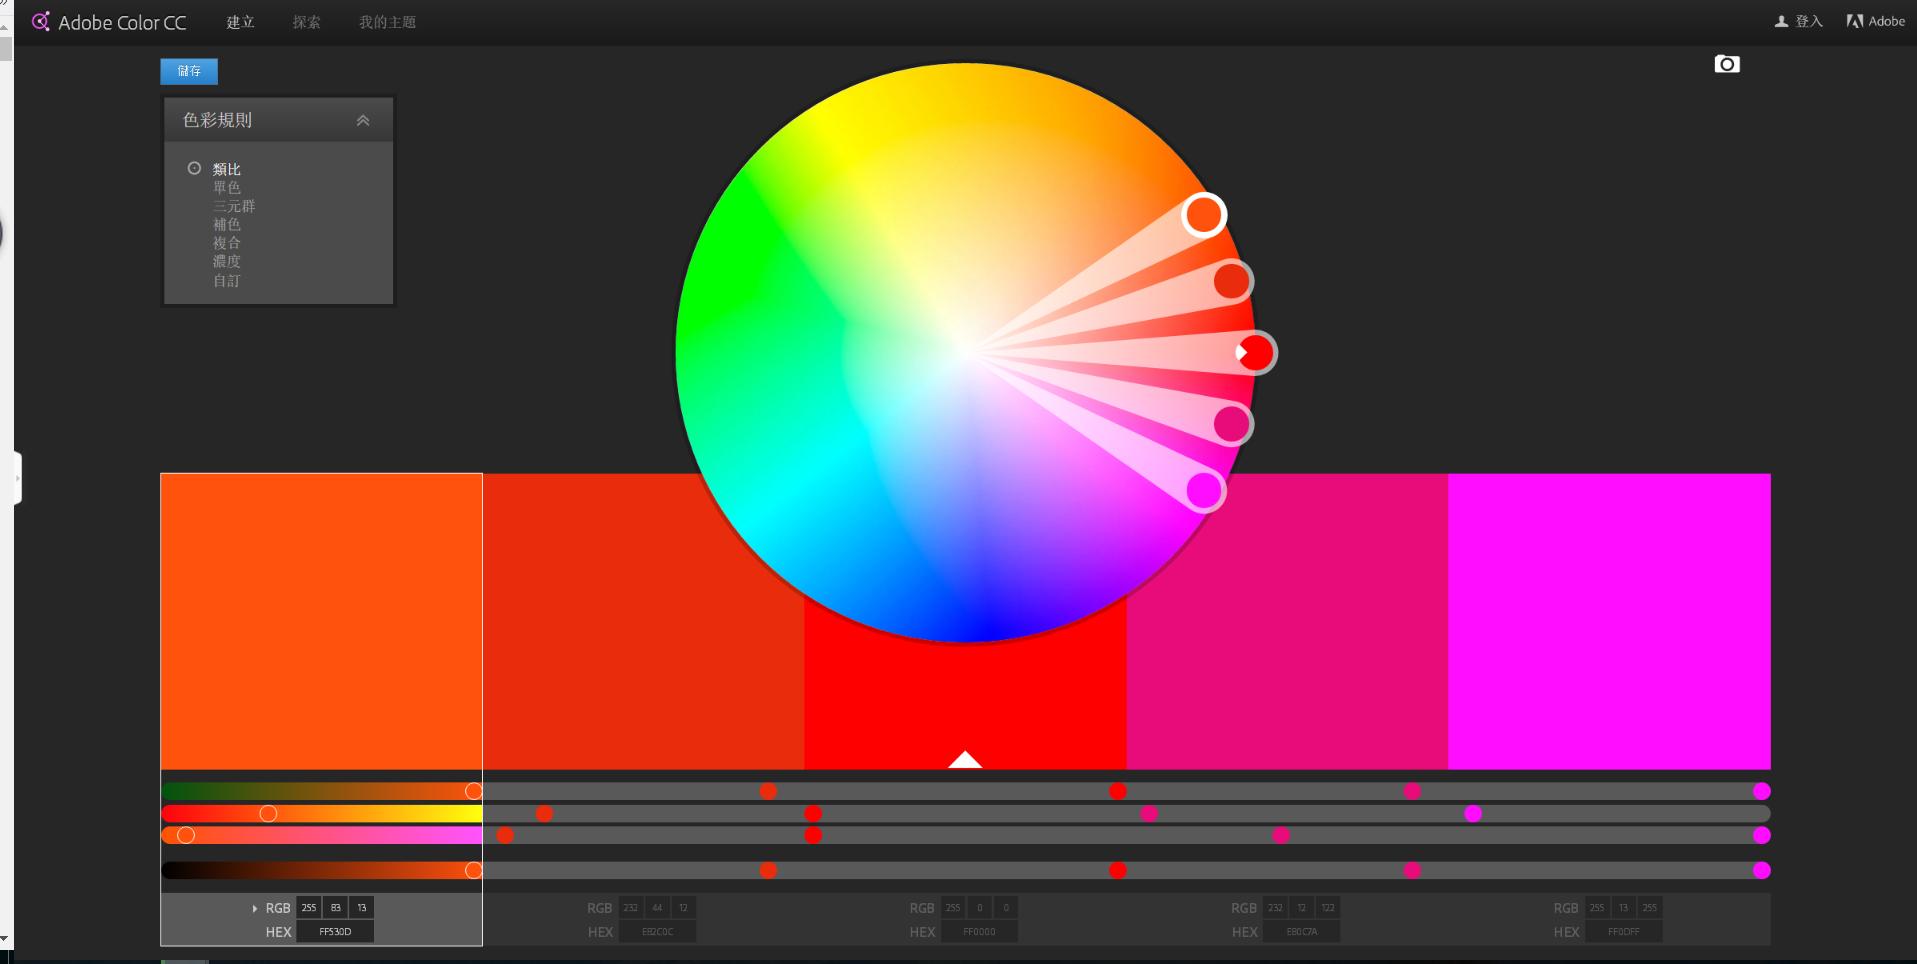Click the black-to-orange brightness slider

[x=321, y=870]
